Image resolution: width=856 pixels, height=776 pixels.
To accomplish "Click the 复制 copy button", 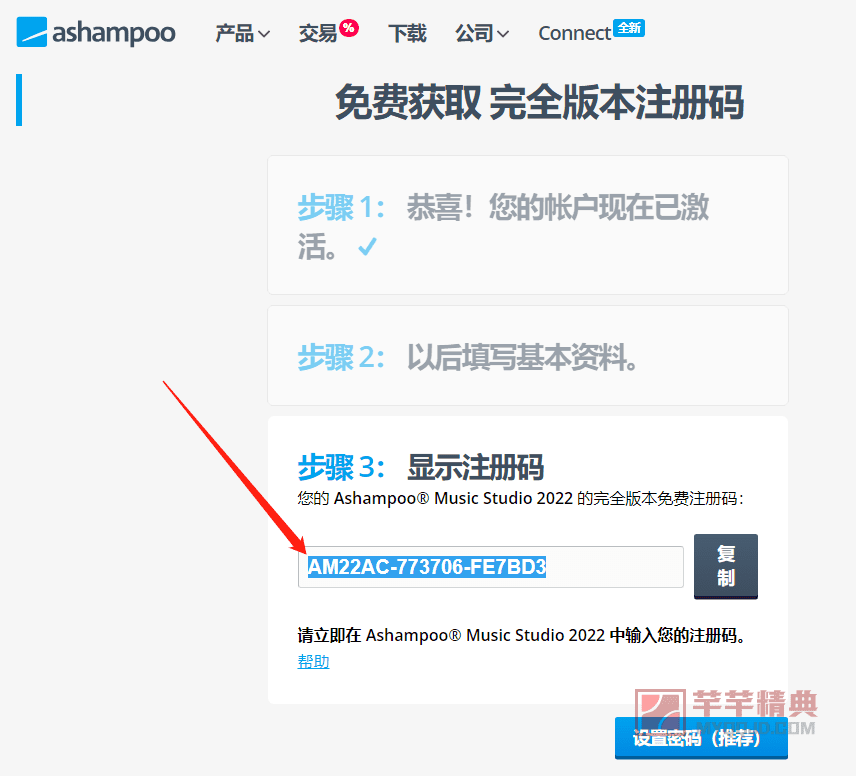I will (726, 566).
